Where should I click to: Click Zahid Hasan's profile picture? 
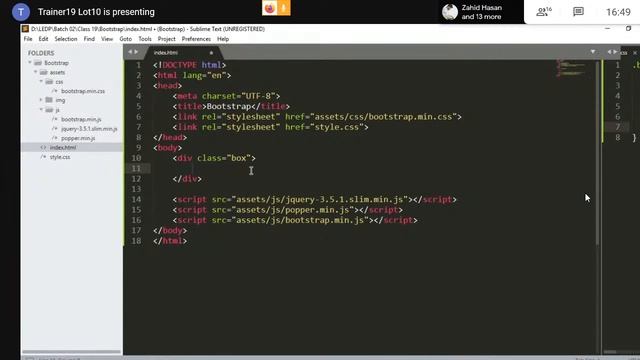tap(450, 12)
